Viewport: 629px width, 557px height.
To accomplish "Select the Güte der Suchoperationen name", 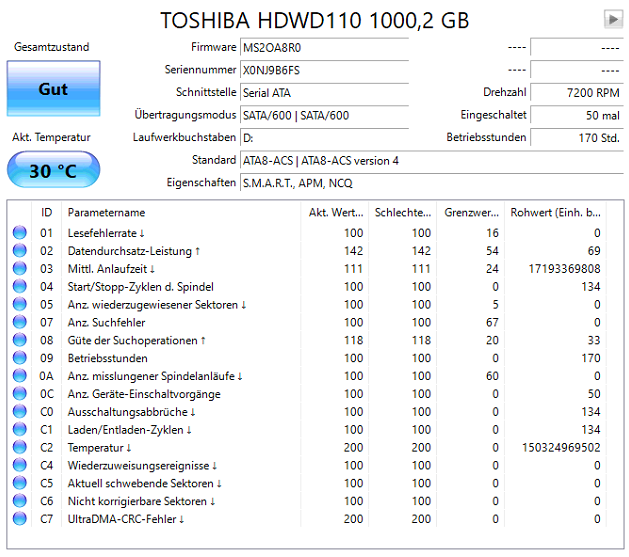I will [x=136, y=340].
